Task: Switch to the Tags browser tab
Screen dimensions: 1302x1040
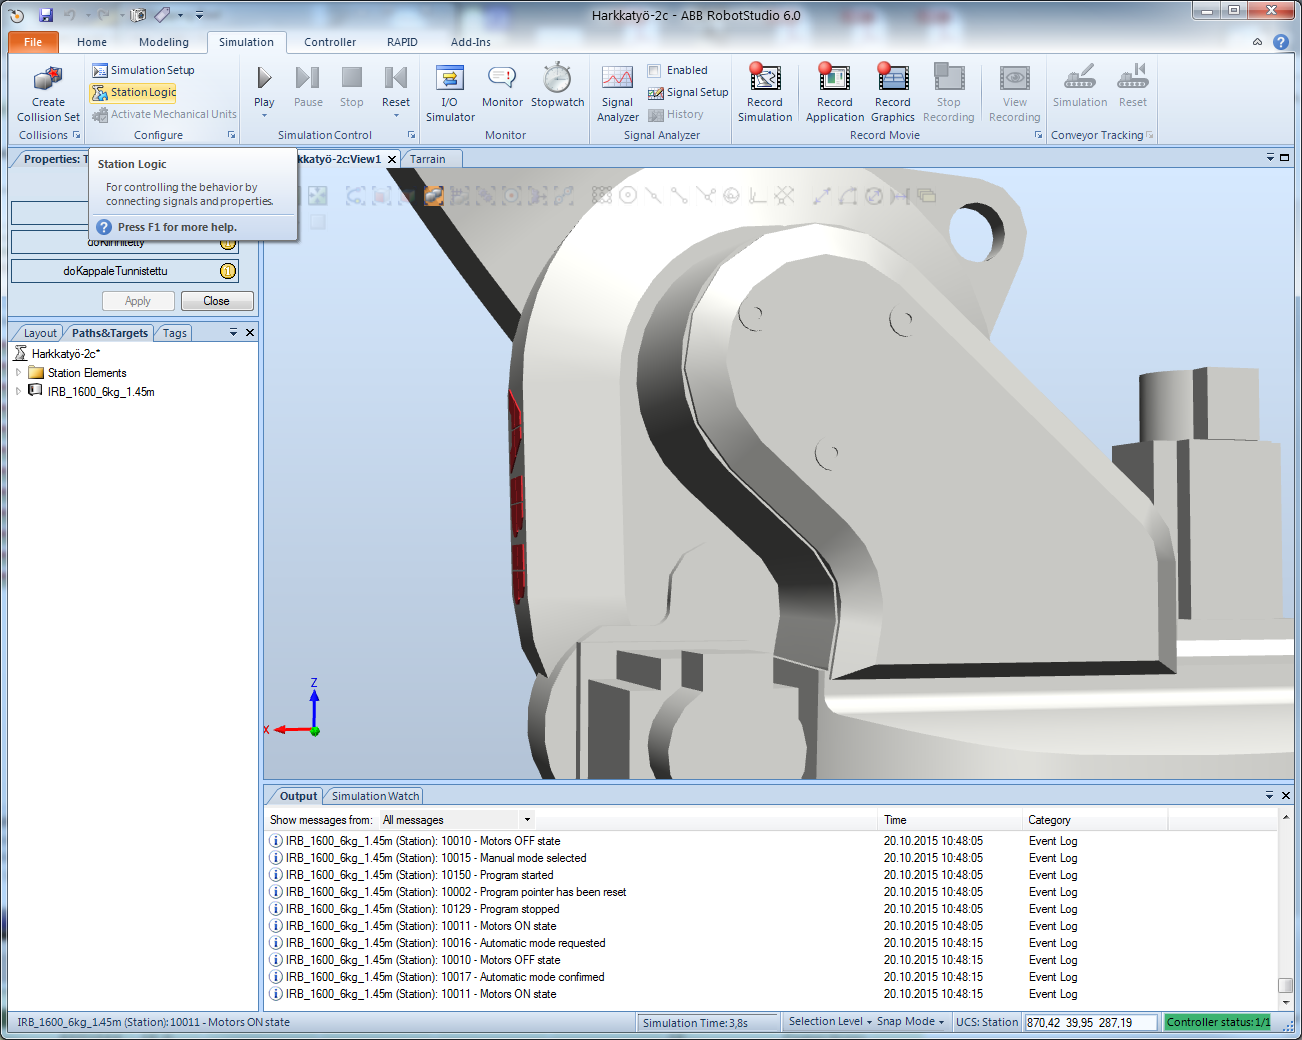Action: pos(175,333)
